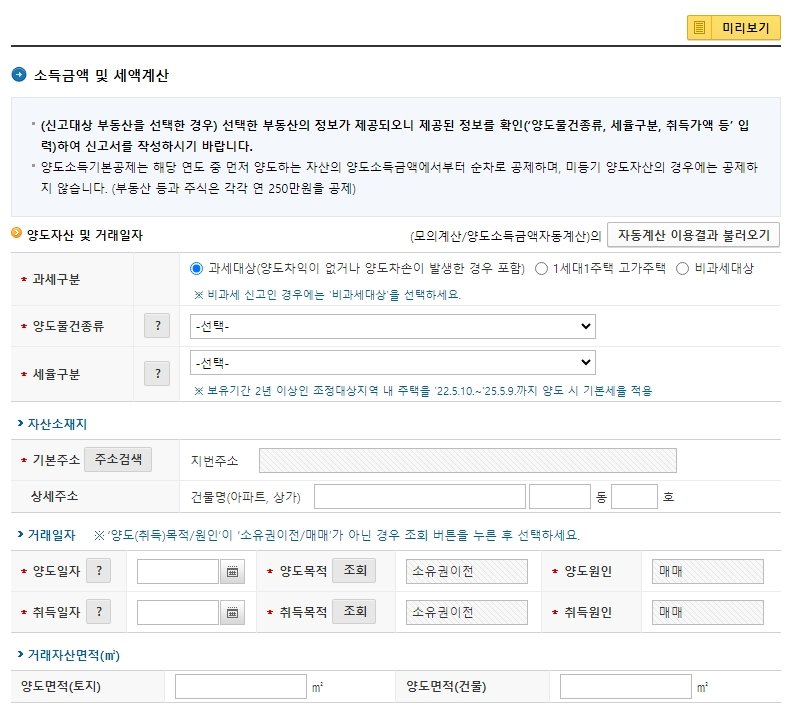Viewport: 788px width, 716px height.
Task: Open the 양도물건종류 dropdown
Action: (392, 327)
